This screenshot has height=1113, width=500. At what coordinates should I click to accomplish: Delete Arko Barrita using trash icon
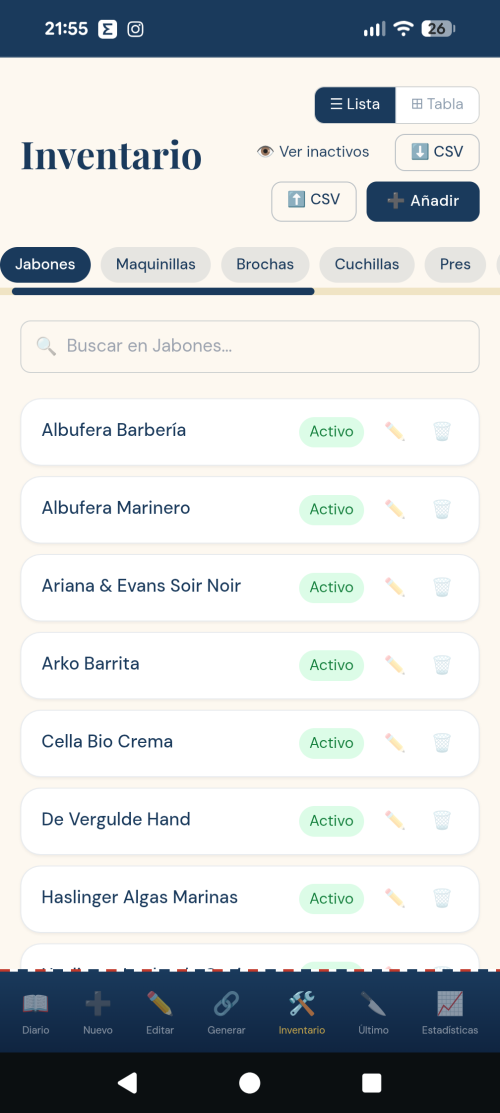(442, 665)
